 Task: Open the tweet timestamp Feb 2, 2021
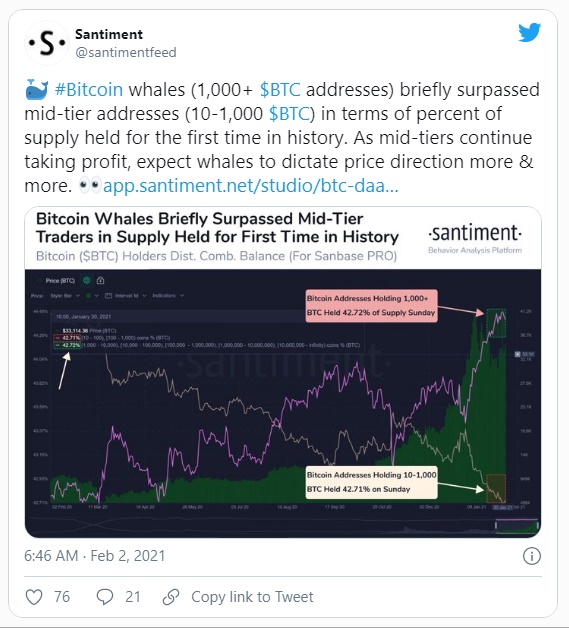click(x=128, y=556)
